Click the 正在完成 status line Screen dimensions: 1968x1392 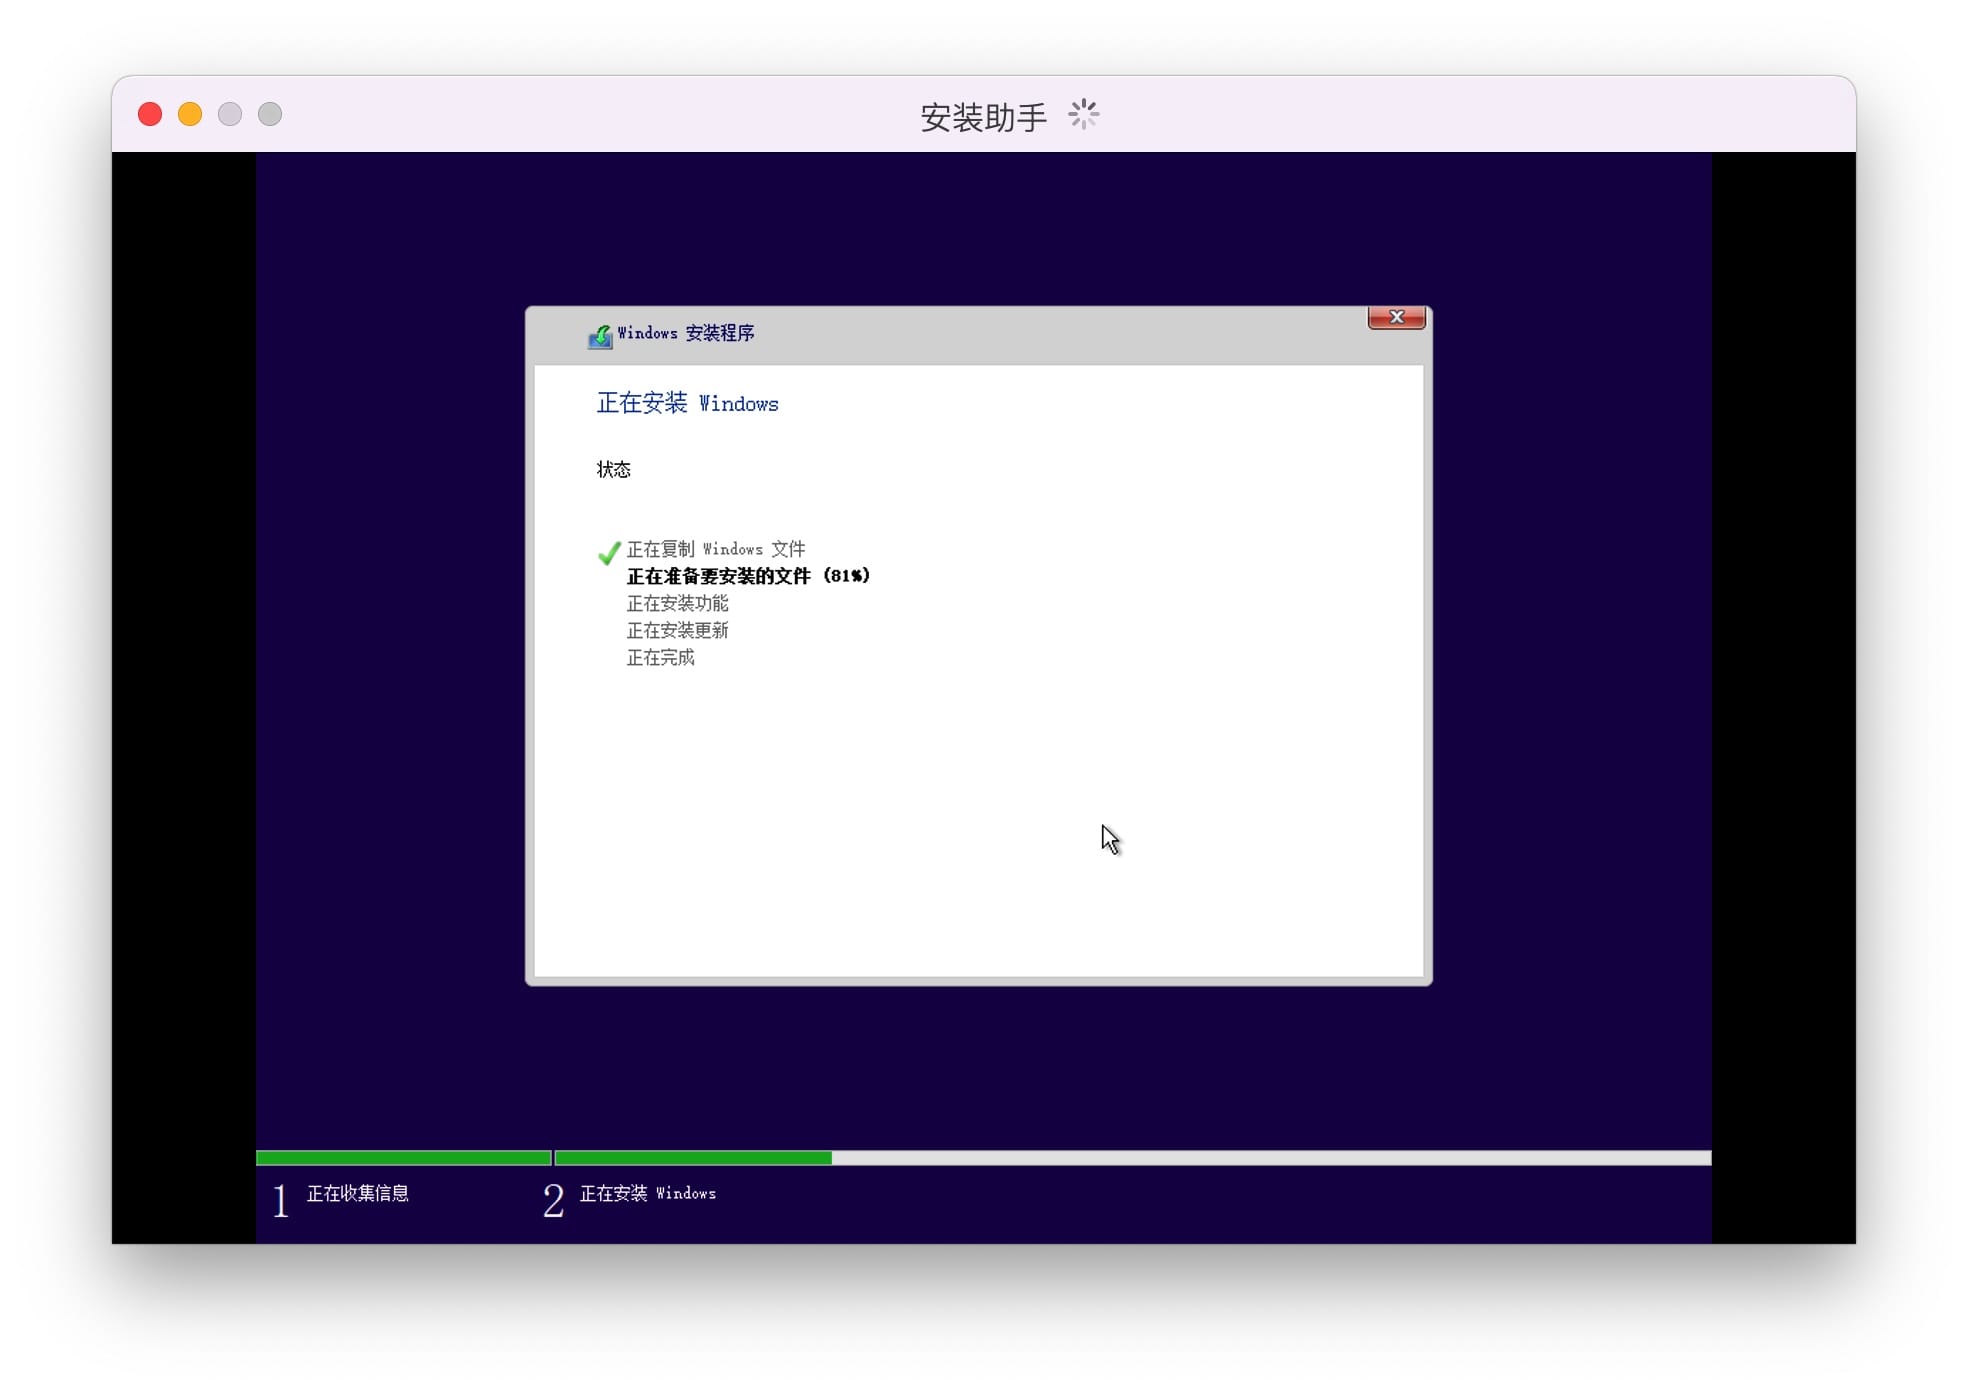point(660,657)
